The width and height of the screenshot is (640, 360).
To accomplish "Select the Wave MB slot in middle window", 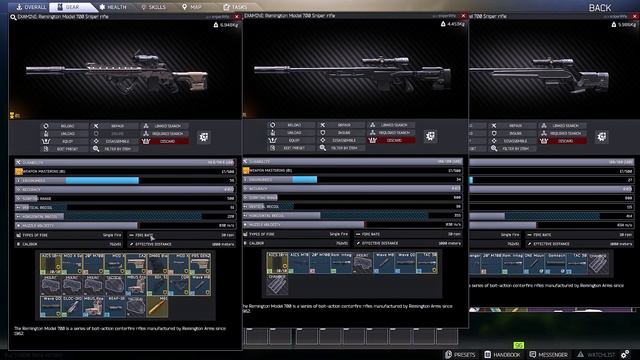I will click(x=384, y=262).
